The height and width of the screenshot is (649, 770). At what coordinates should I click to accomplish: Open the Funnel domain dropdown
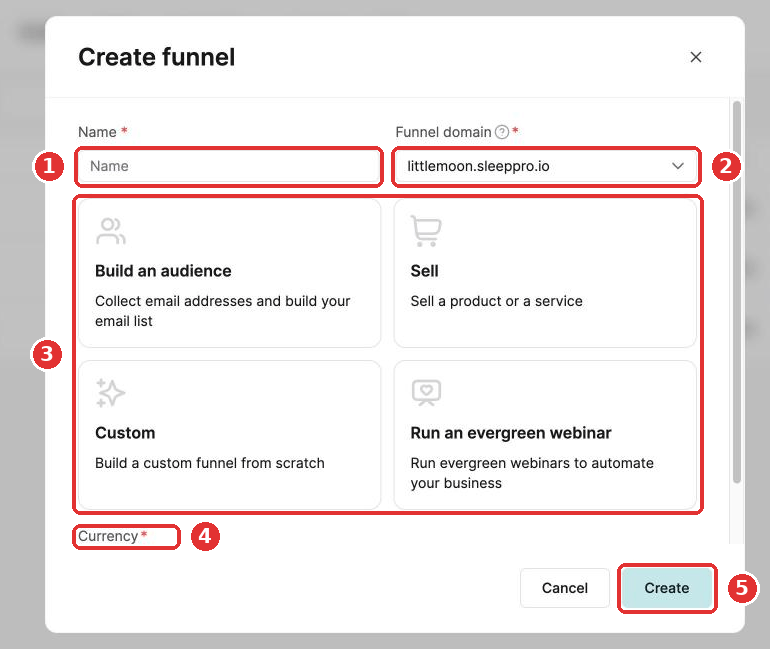(x=546, y=166)
